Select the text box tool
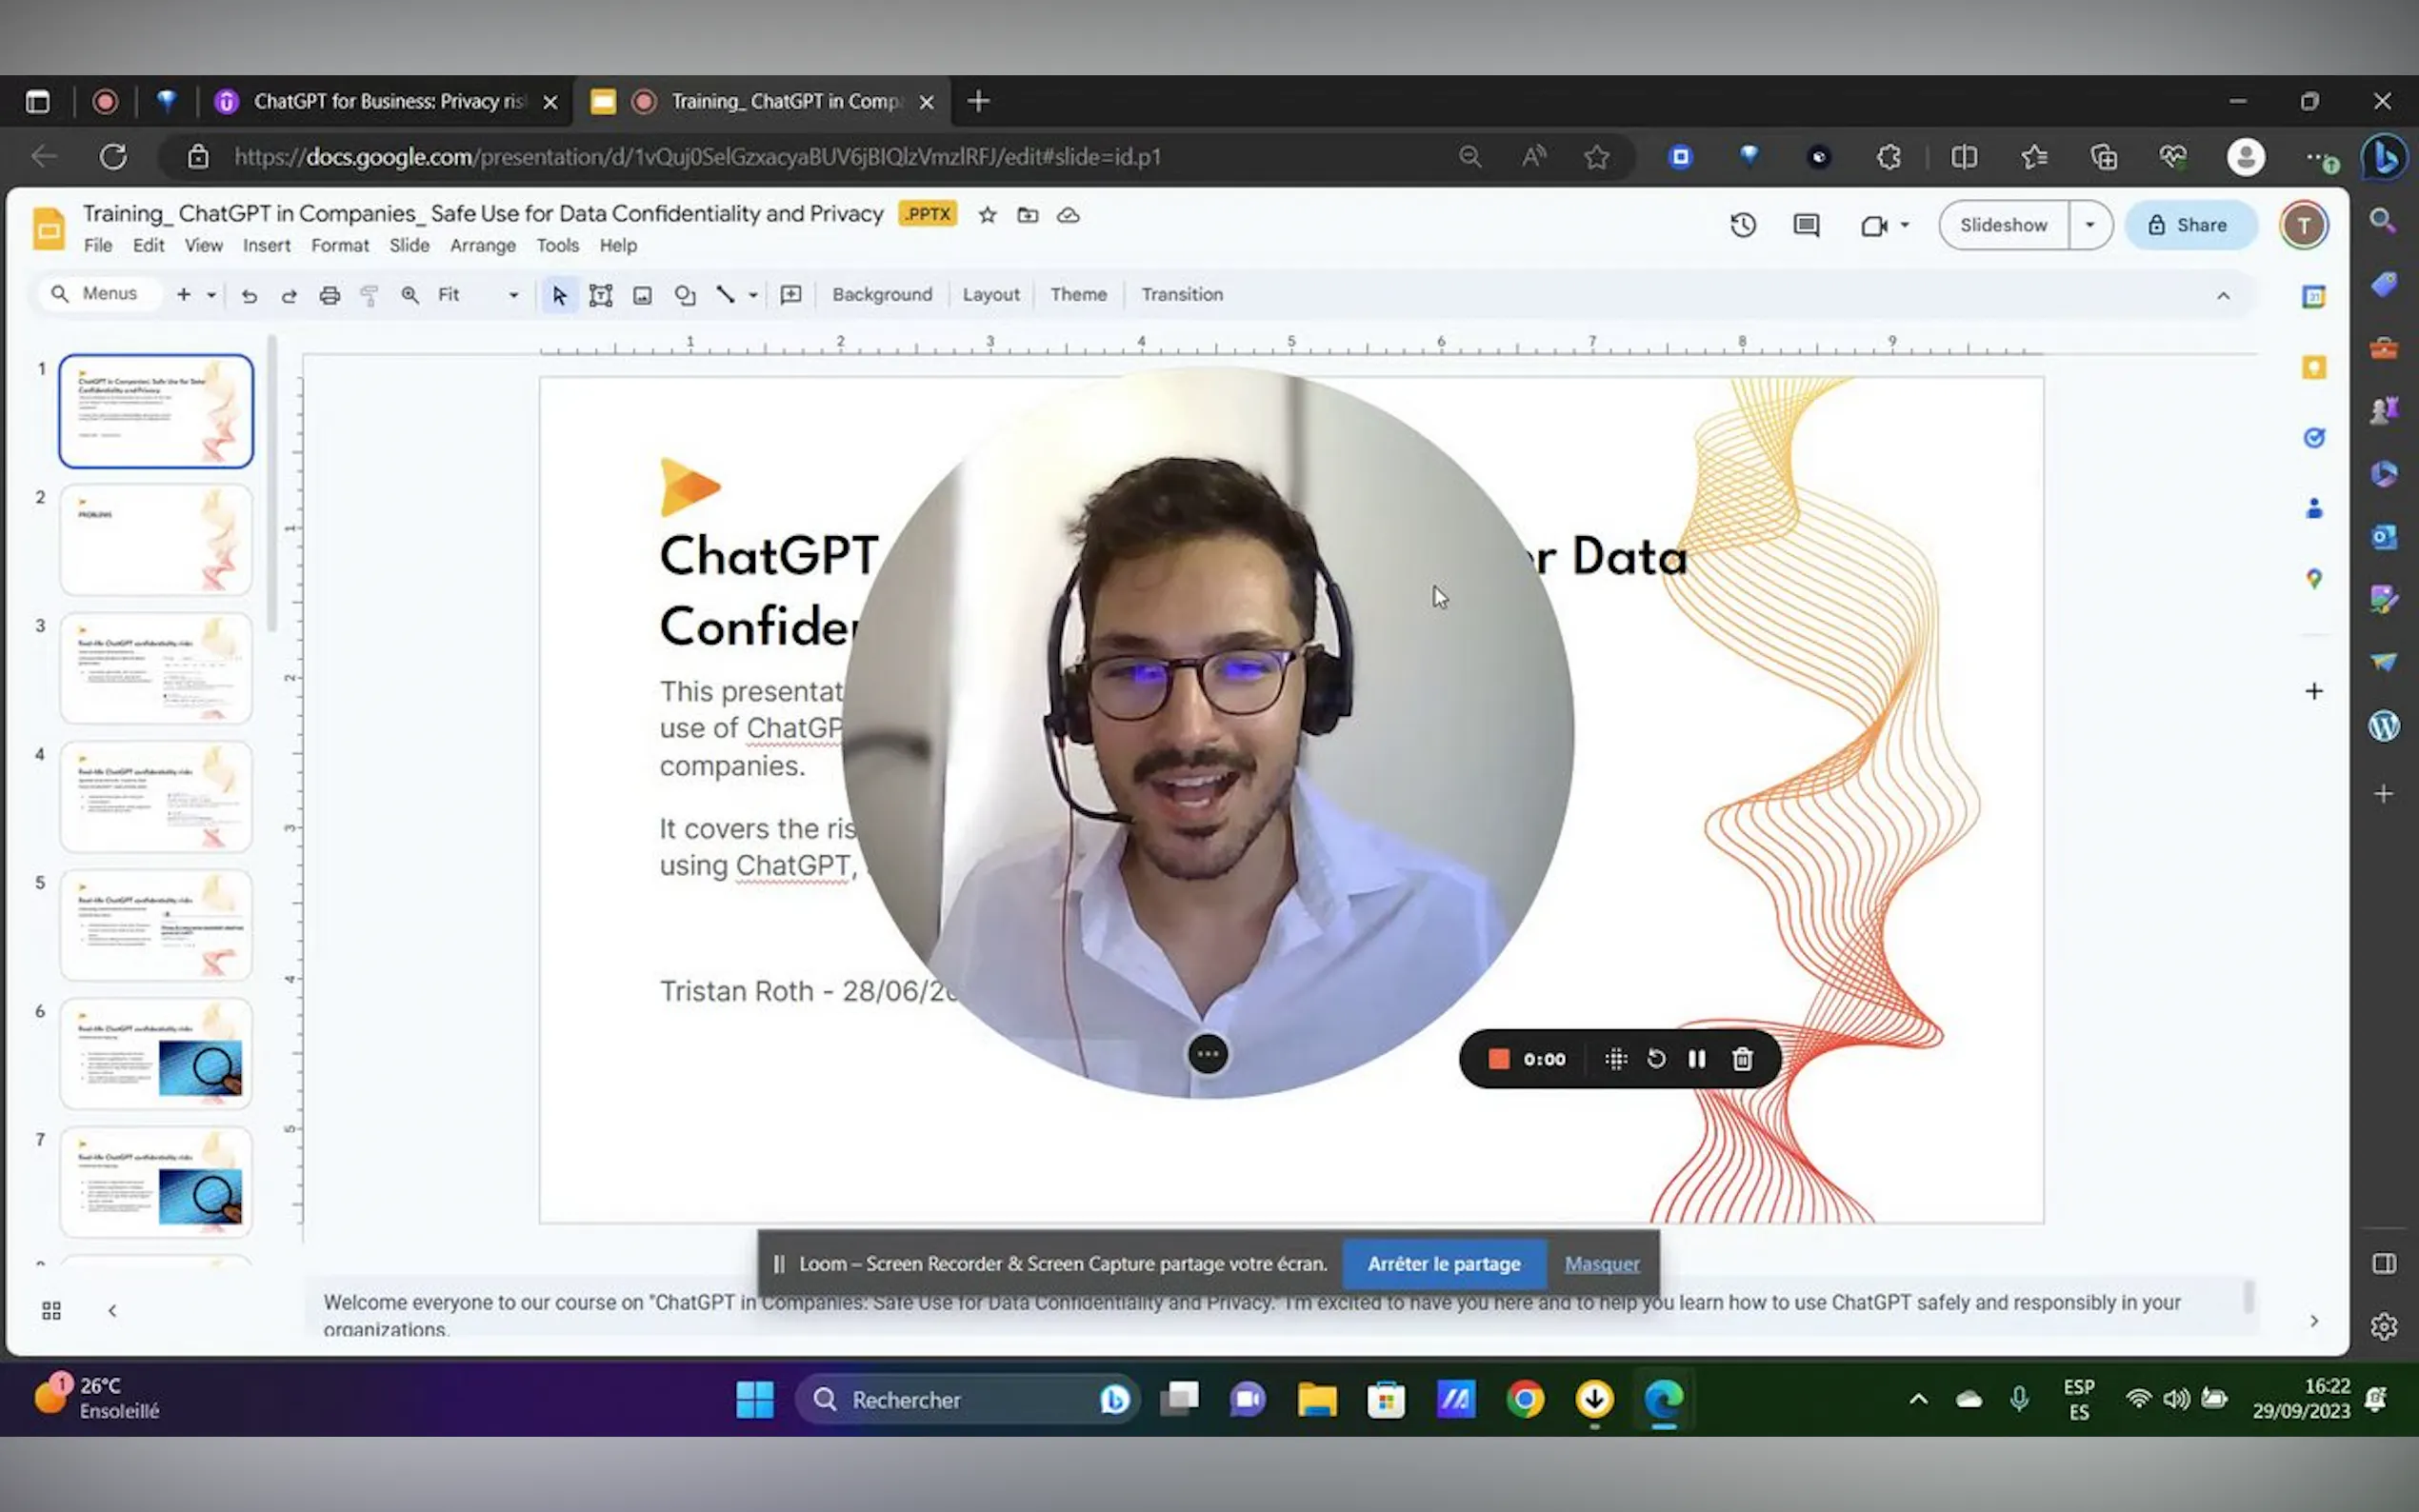 point(601,295)
